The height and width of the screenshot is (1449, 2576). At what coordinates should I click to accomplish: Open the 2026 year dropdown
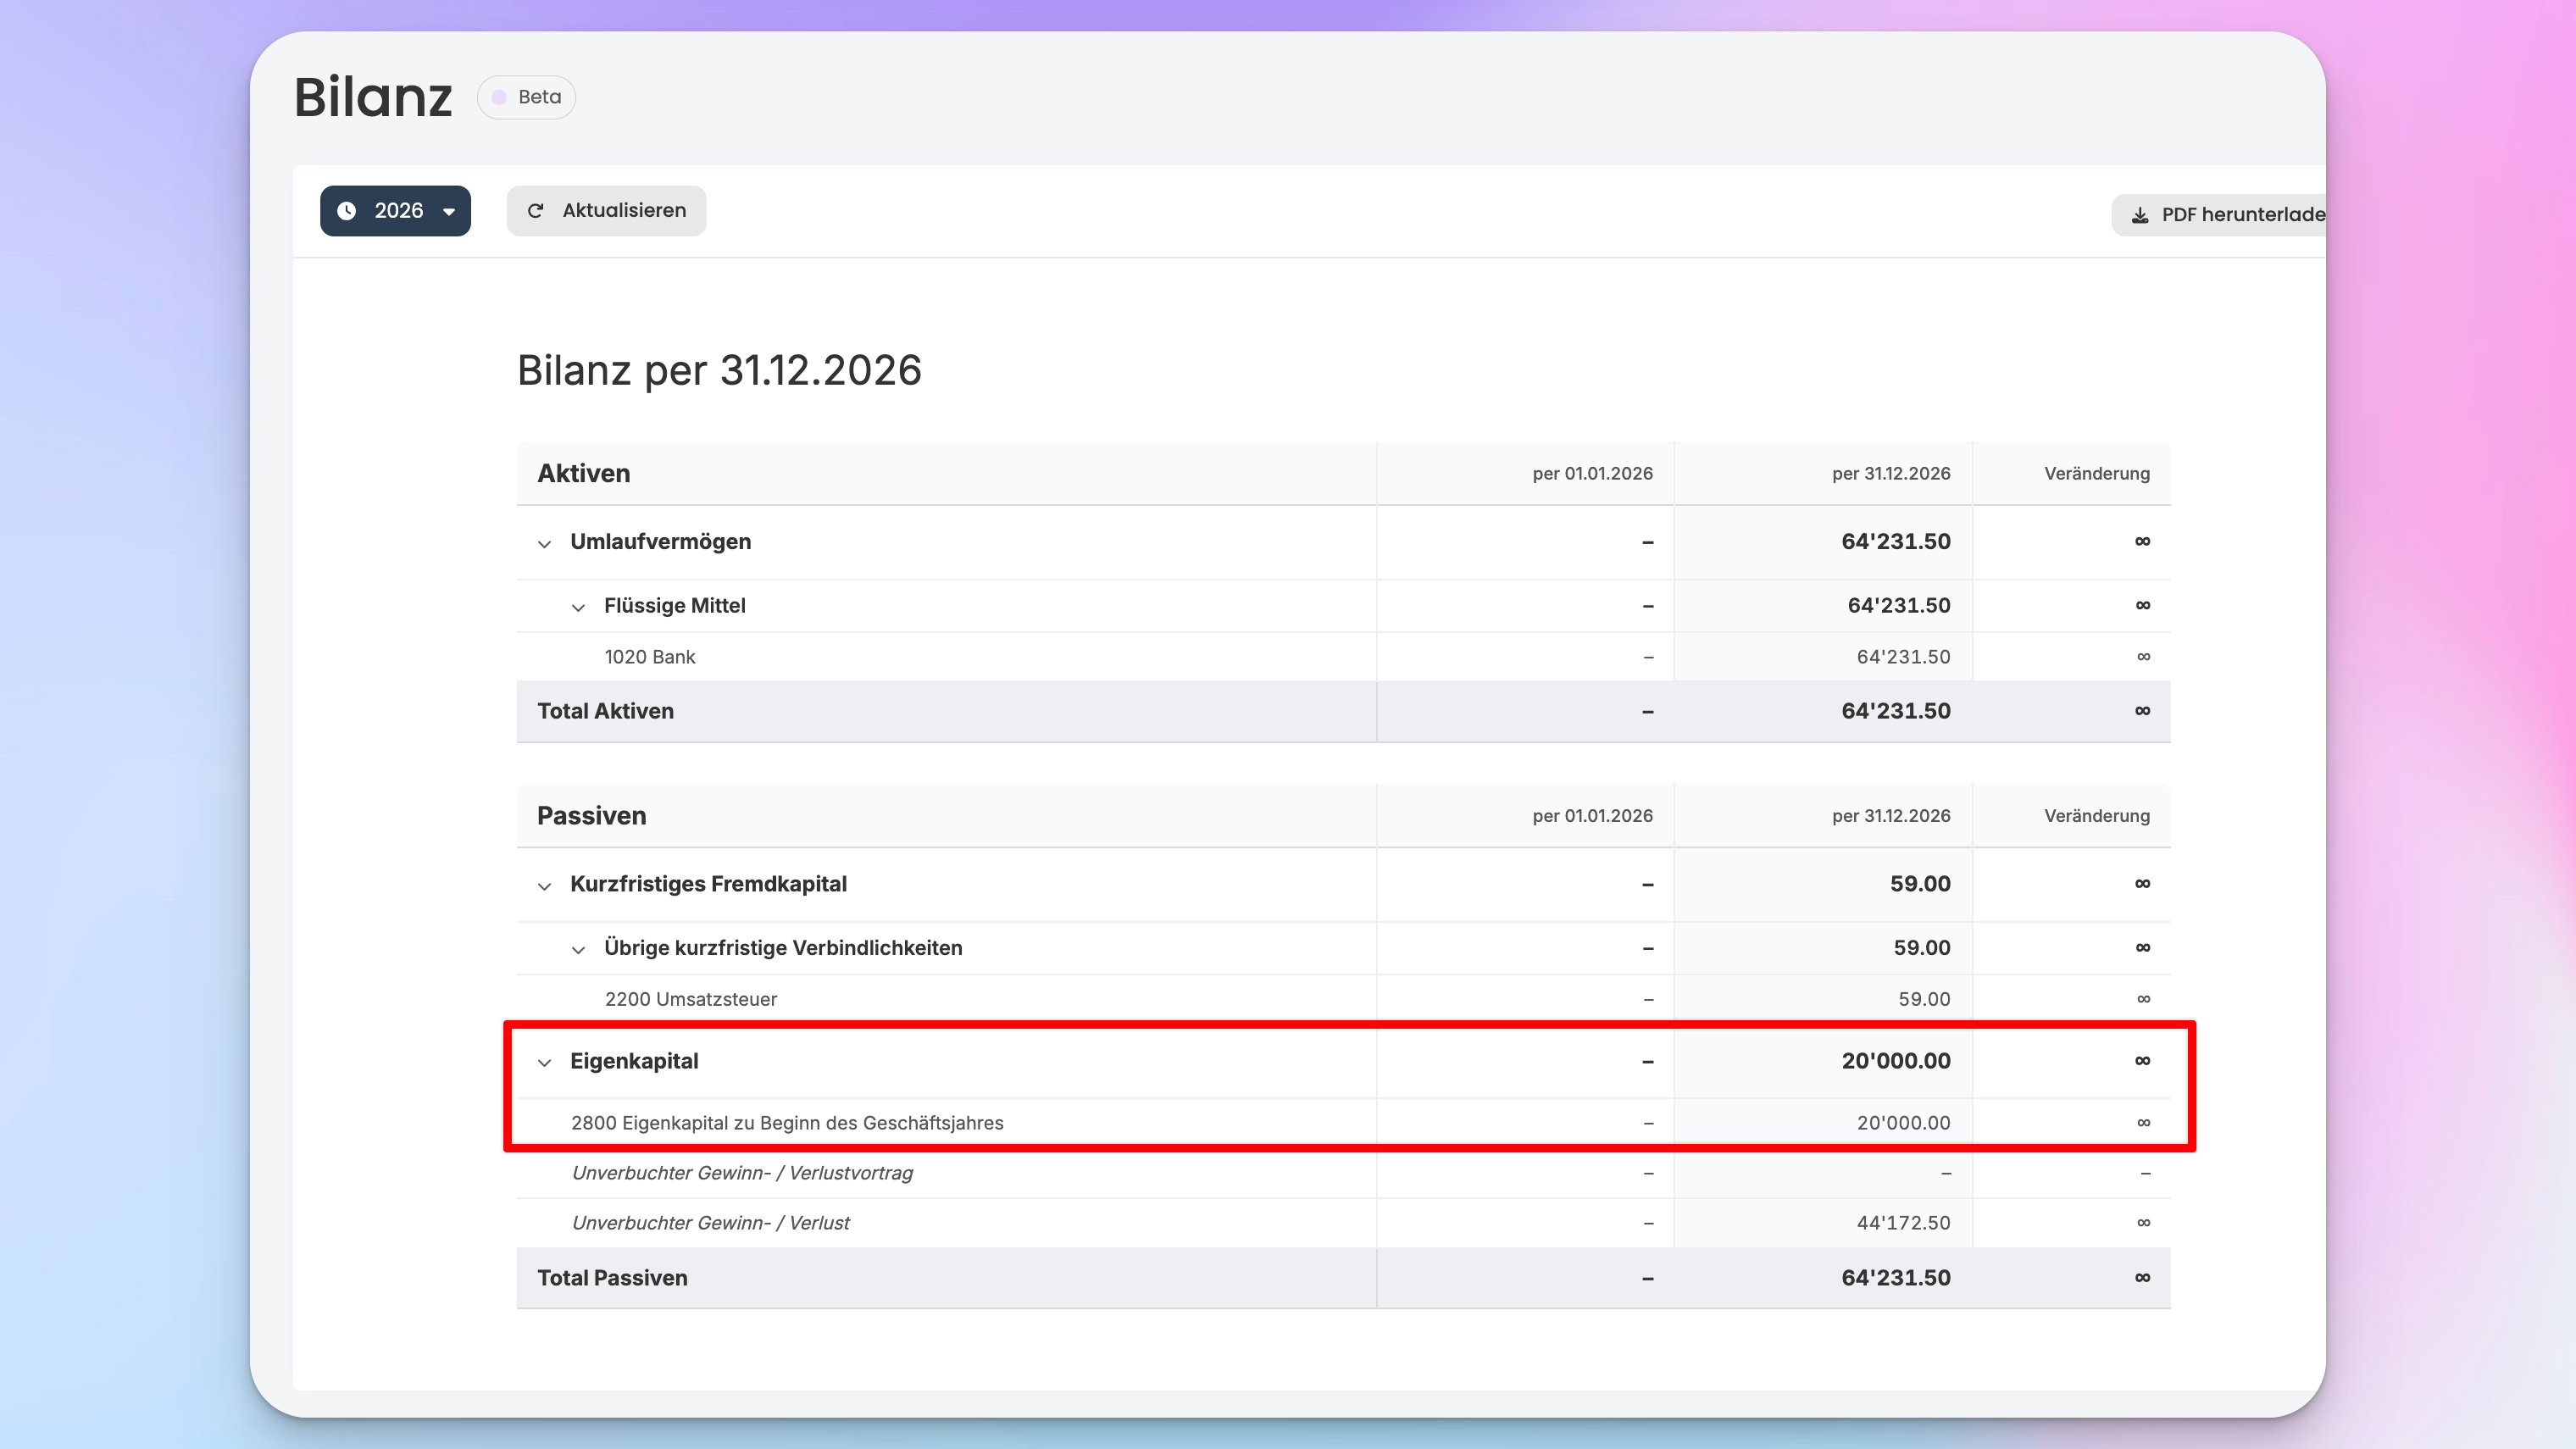coord(395,211)
